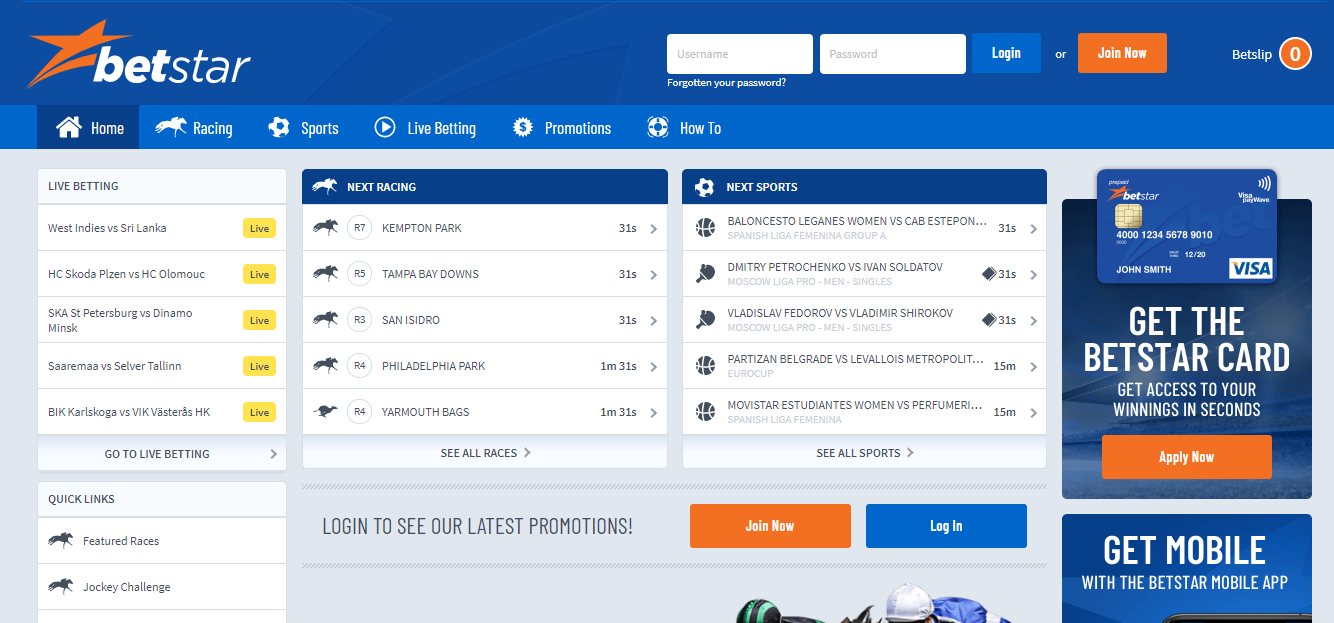Image resolution: width=1334 pixels, height=623 pixels.
Task: Click Join Now in promotions banner
Action: pos(770,526)
